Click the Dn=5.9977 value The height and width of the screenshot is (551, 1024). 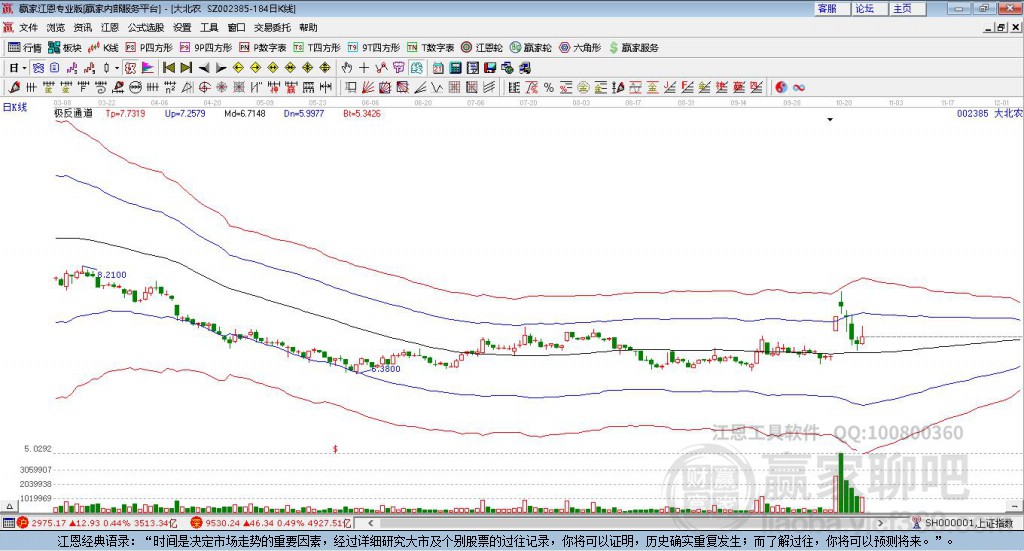pyautogui.click(x=304, y=114)
